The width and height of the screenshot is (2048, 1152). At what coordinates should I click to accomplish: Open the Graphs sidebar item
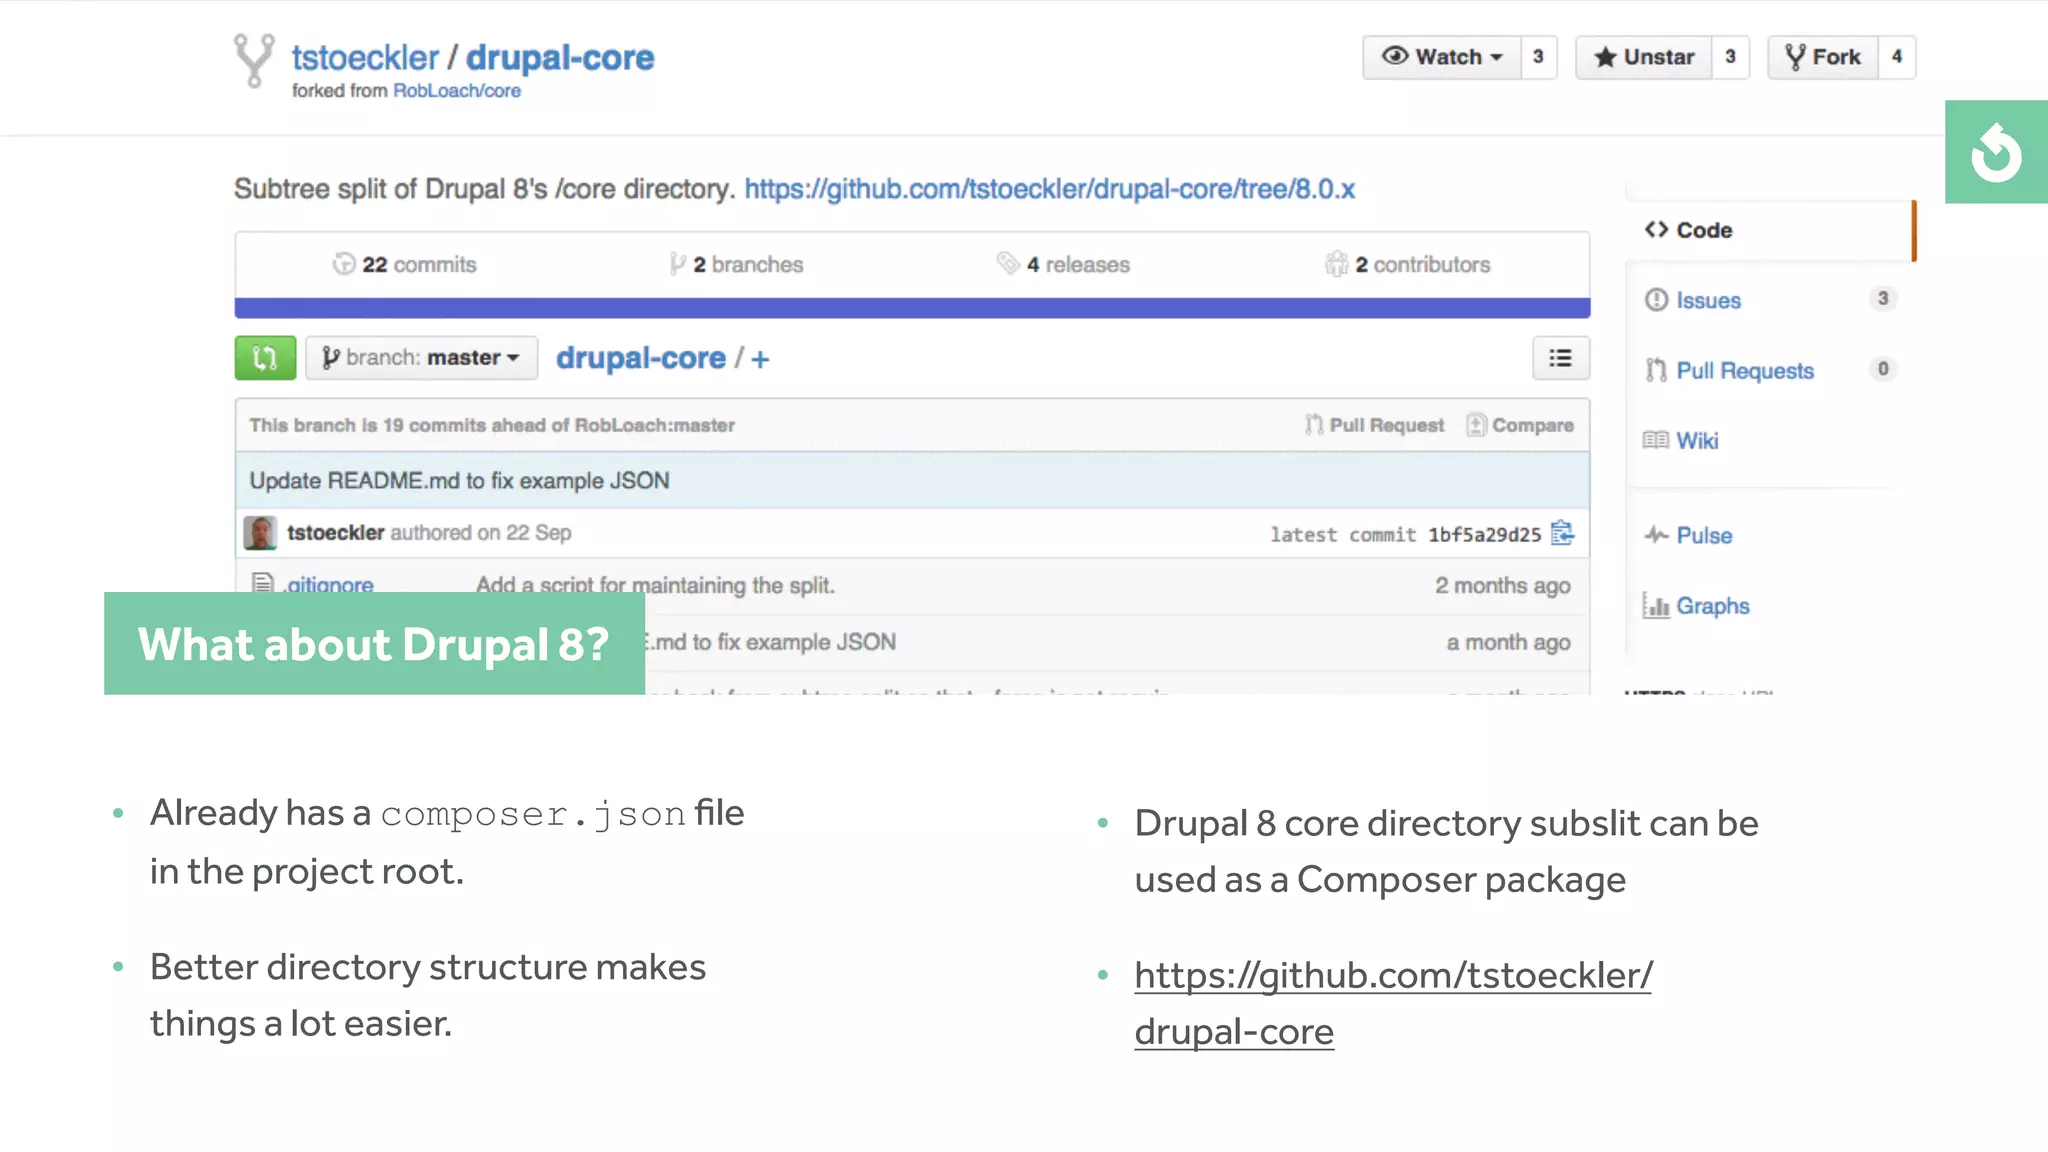pyautogui.click(x=1713, y=606)
